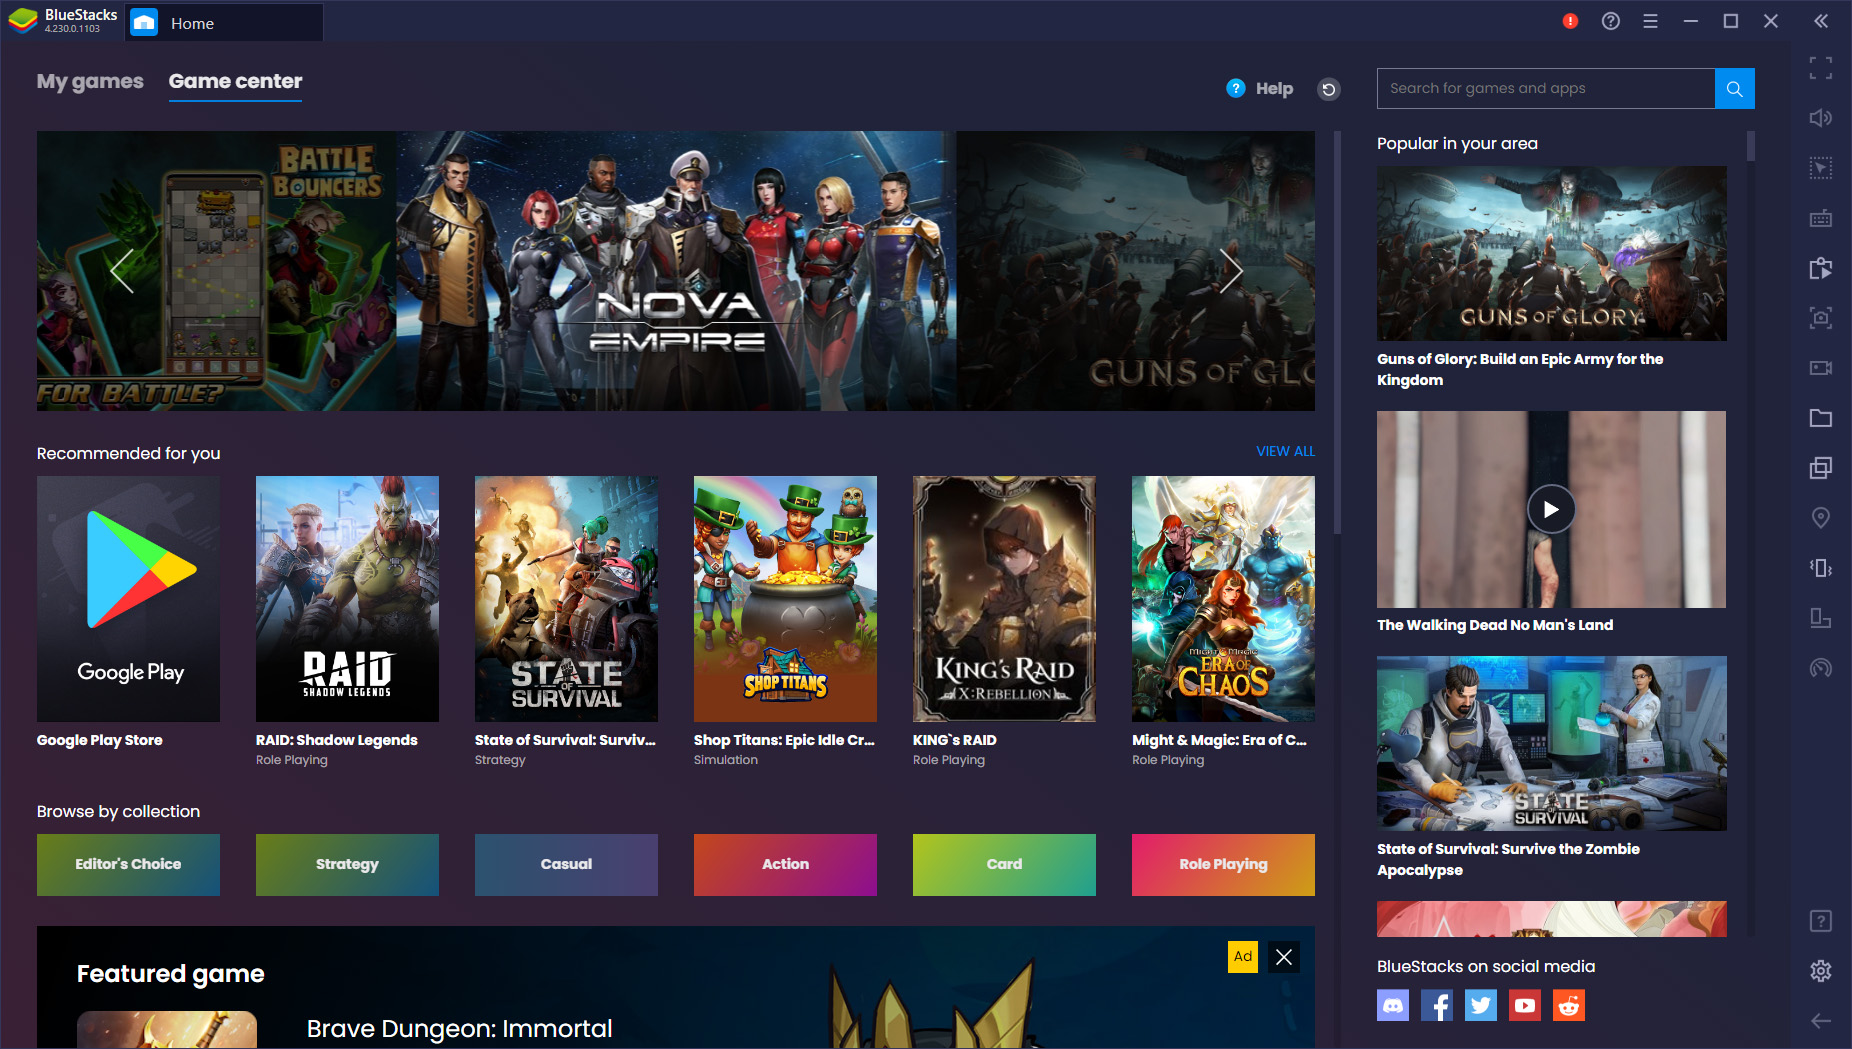Viewport: 1852px width, 1049px height.
Task: Click the eco mode gauge icon in sidebar
Action: coord(1821,668)
